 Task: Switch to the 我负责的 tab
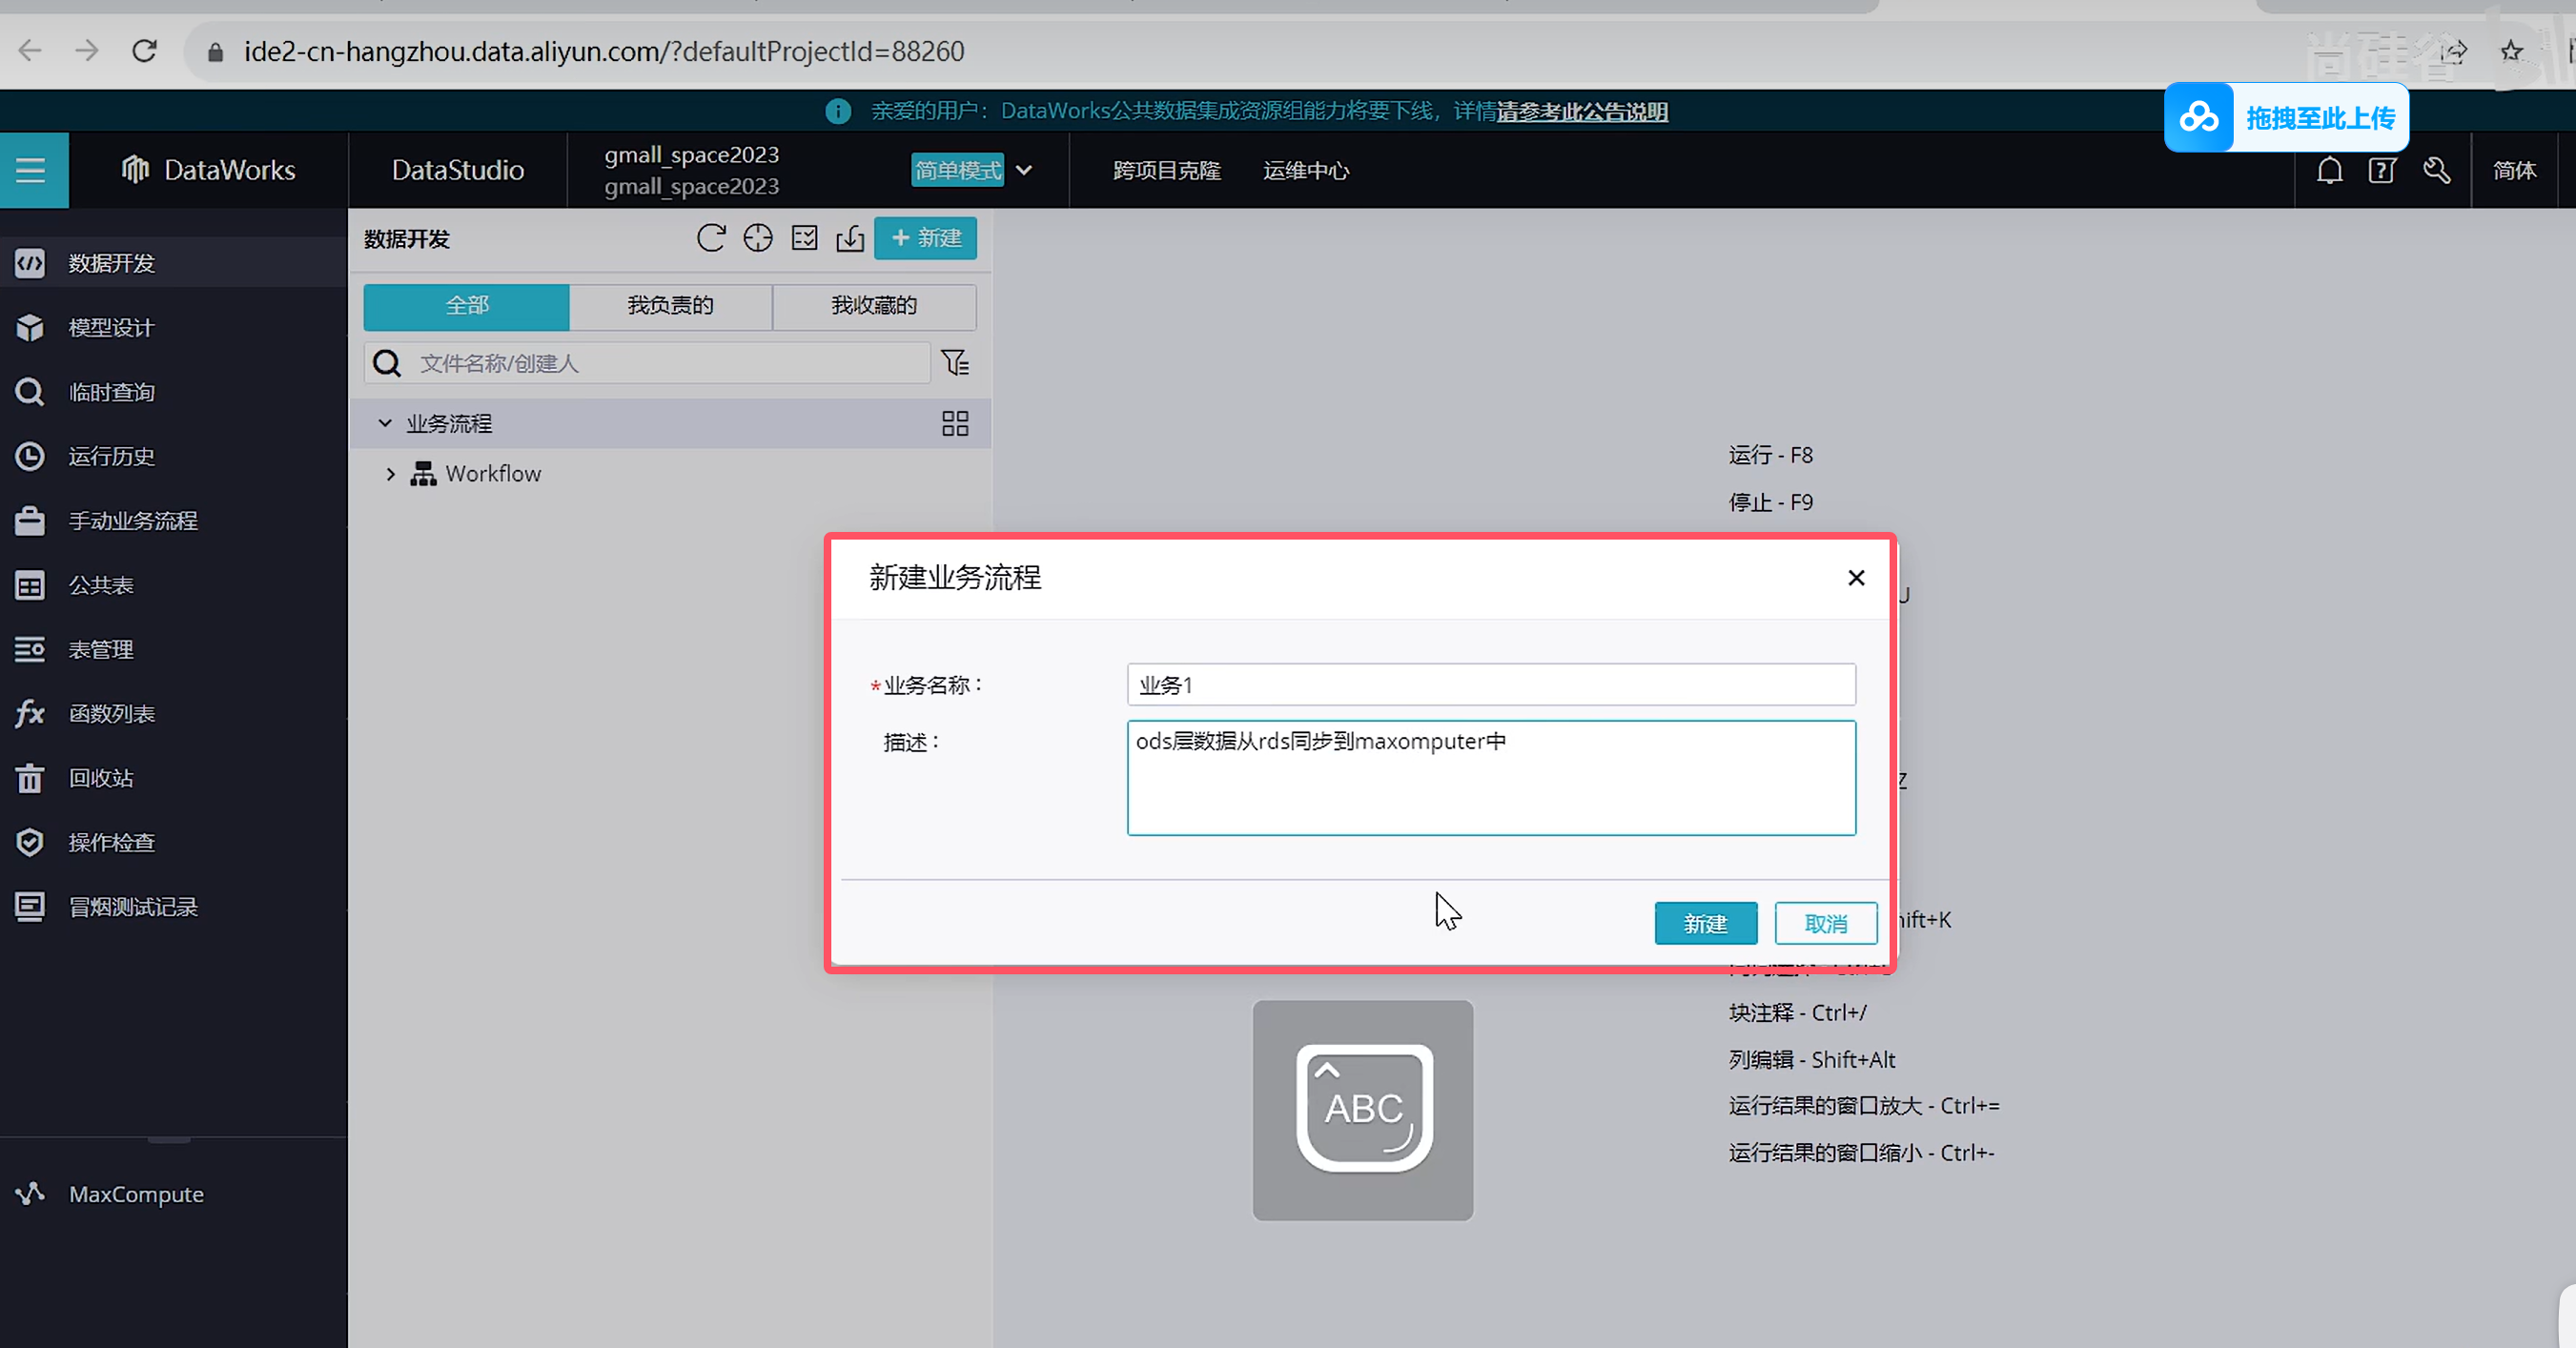(x=670, y=306)
